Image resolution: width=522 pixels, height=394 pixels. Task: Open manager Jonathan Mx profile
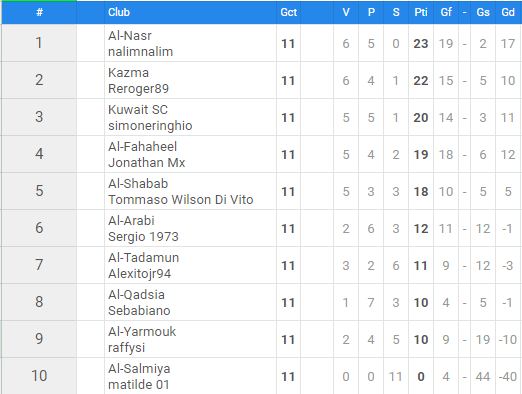pos(147,163)
